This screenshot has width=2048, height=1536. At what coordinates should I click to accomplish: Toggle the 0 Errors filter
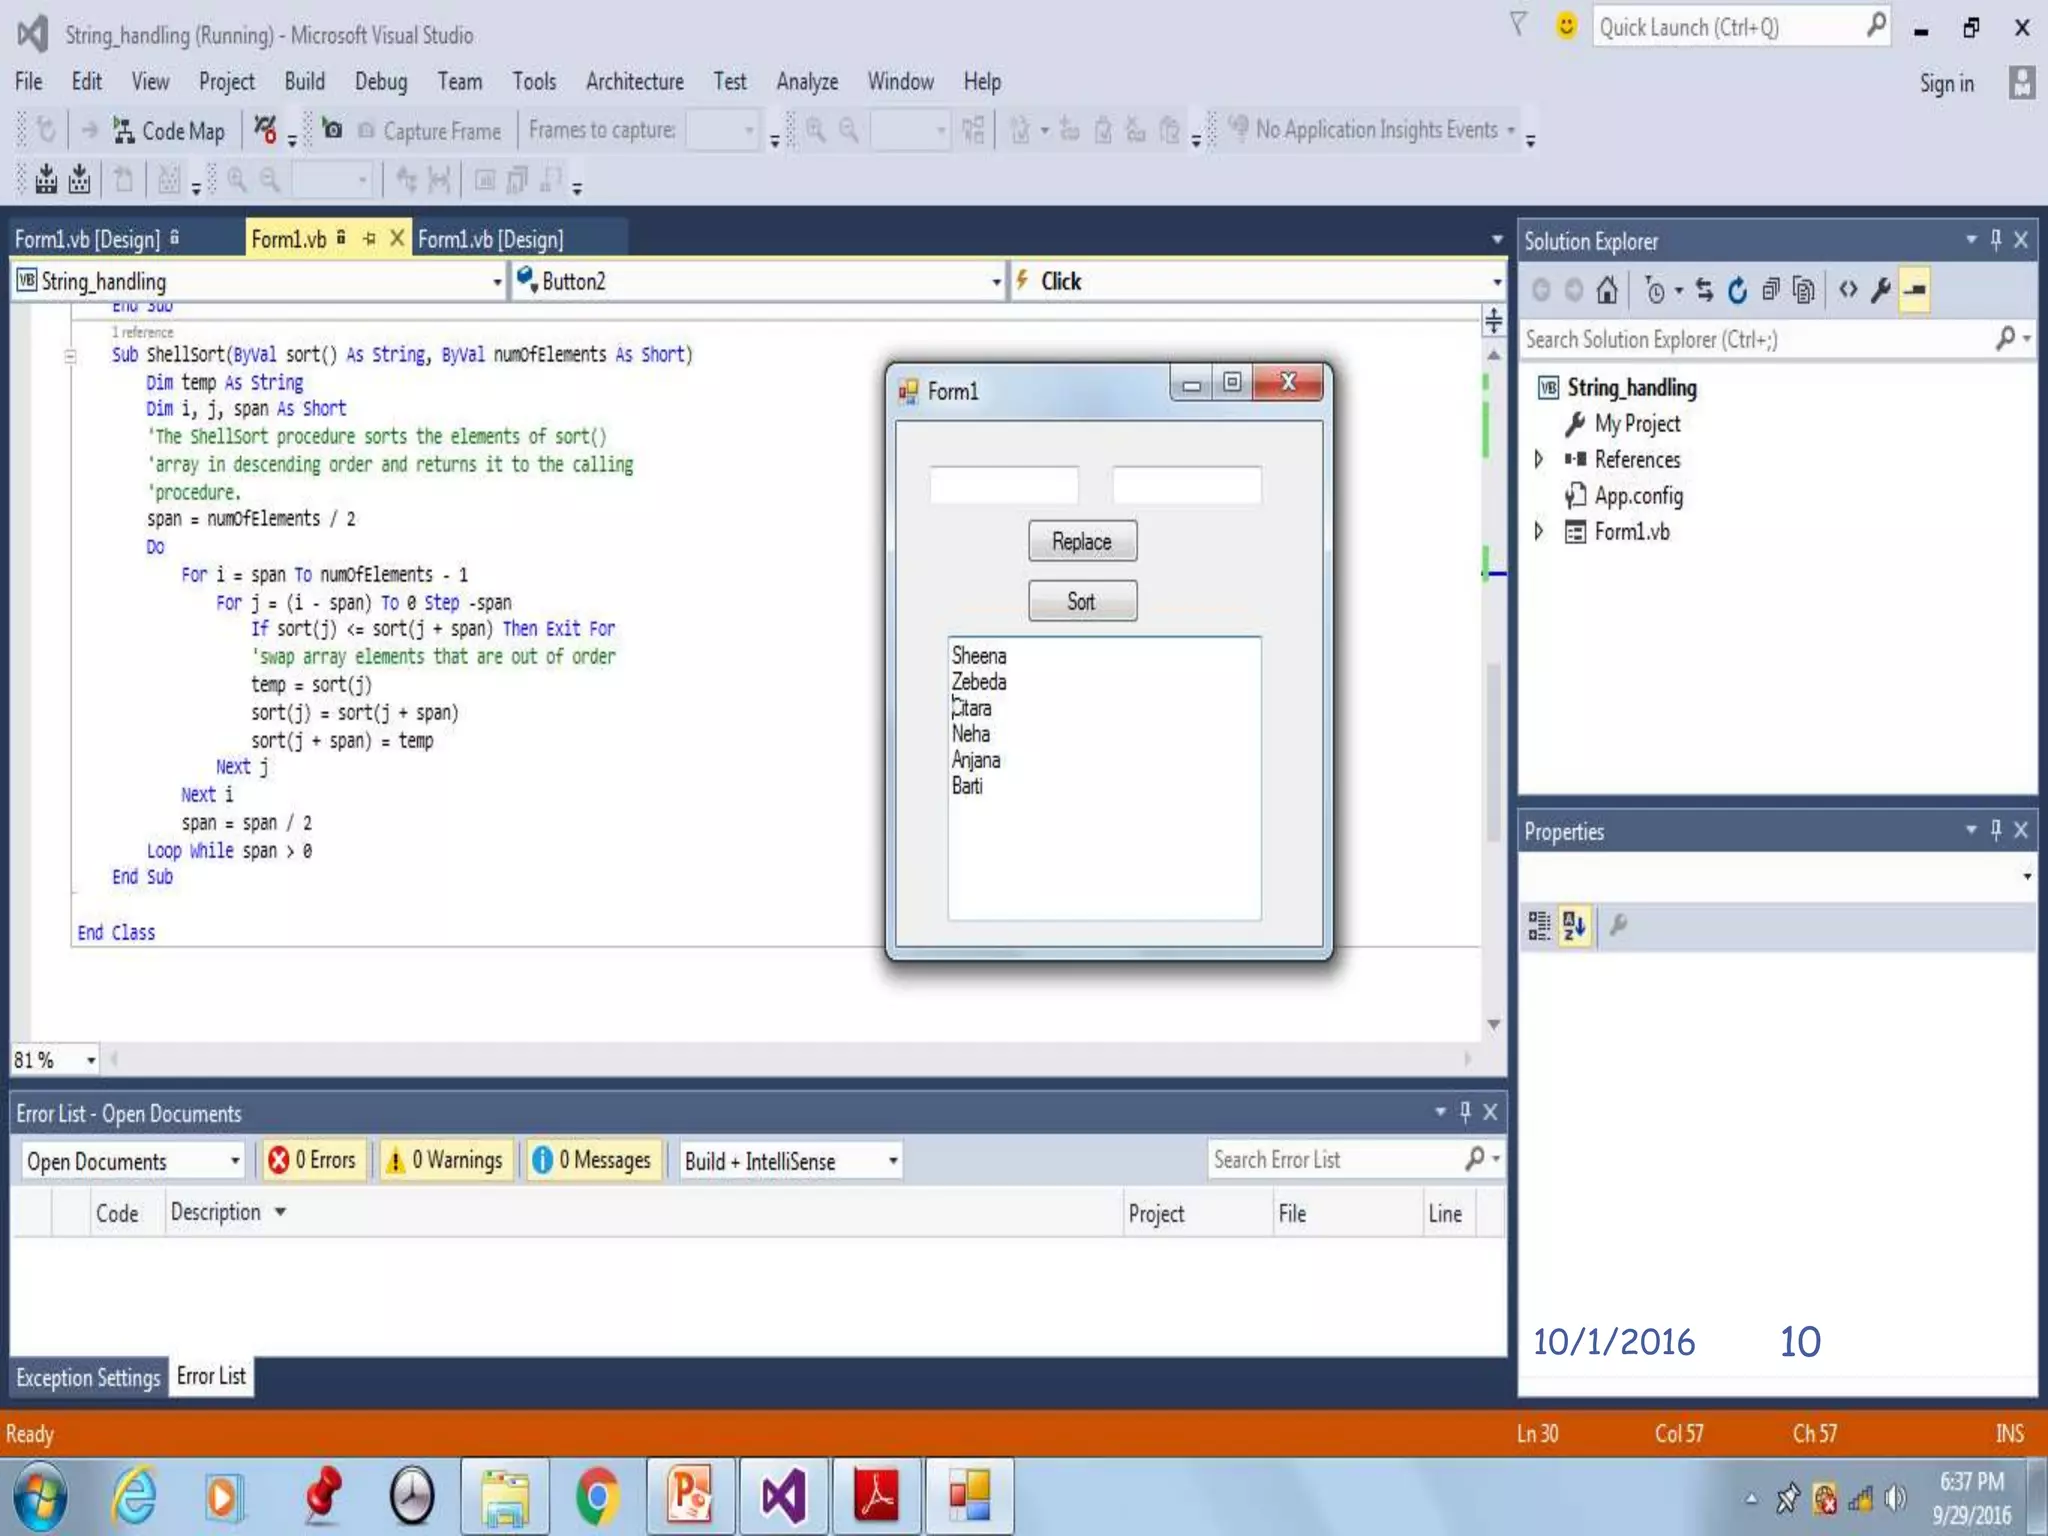click(313, 1160)
